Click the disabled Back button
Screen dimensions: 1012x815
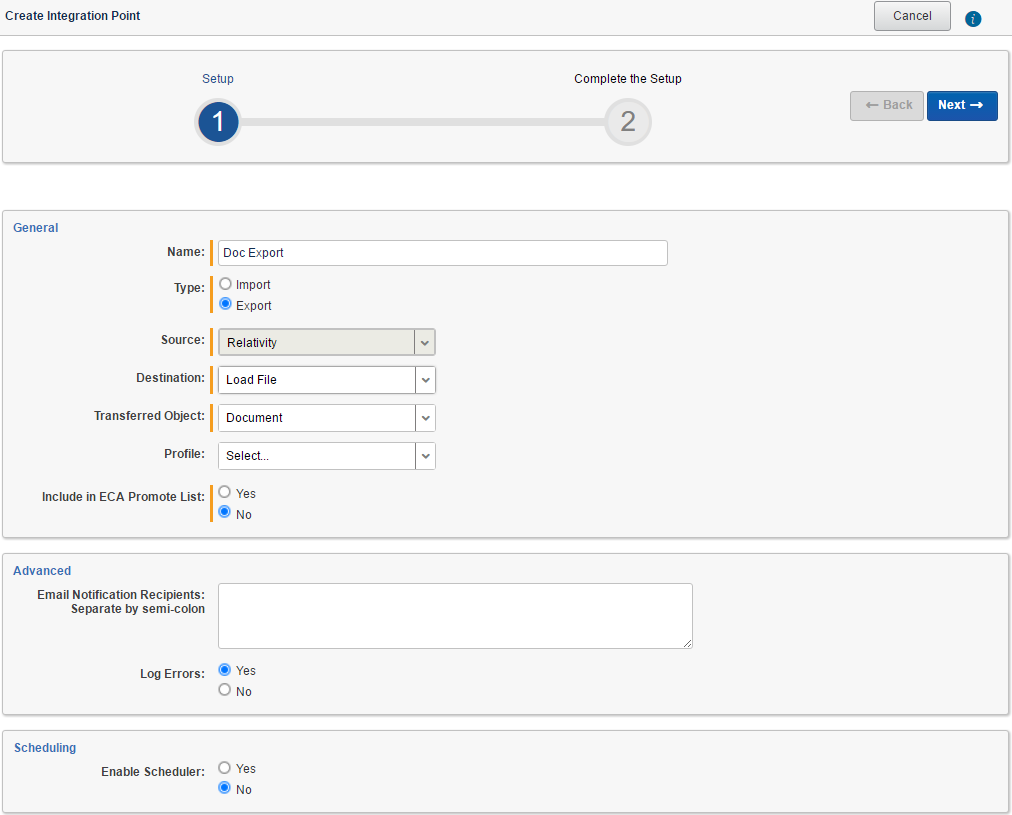coord(887,106)
